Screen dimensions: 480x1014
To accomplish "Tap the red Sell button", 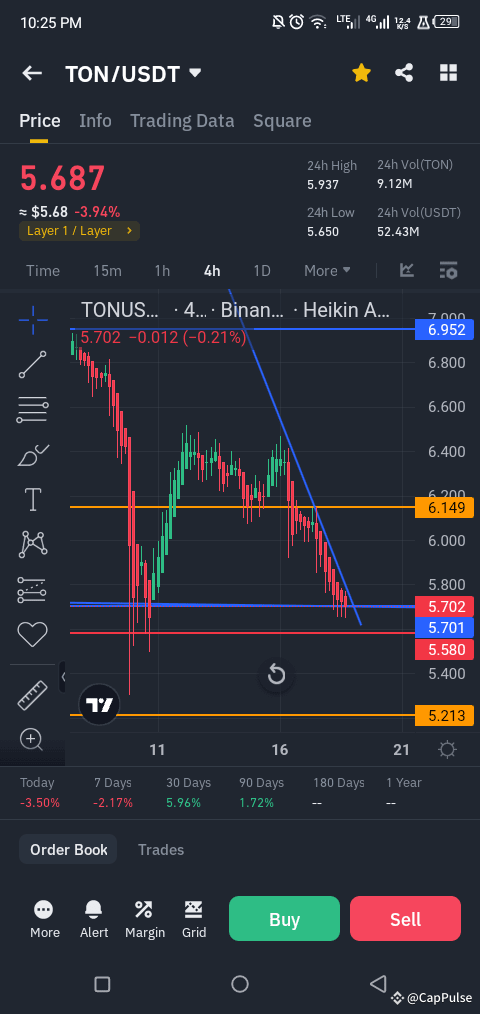I will point(406,919).
